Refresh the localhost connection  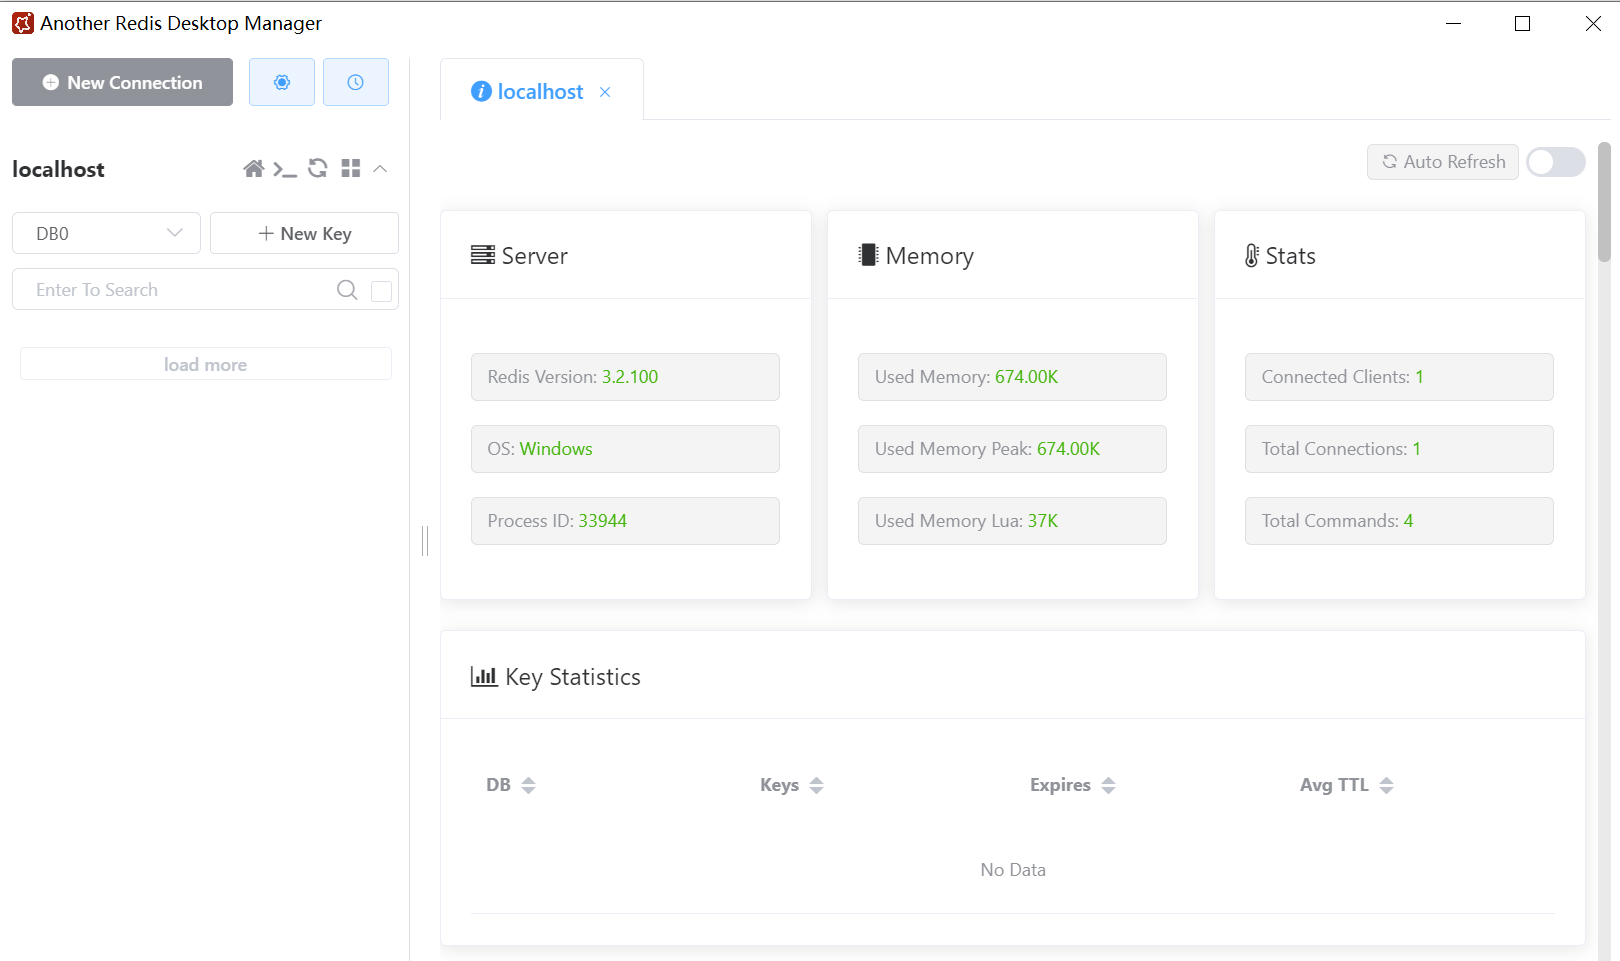(x=318, y=169)
